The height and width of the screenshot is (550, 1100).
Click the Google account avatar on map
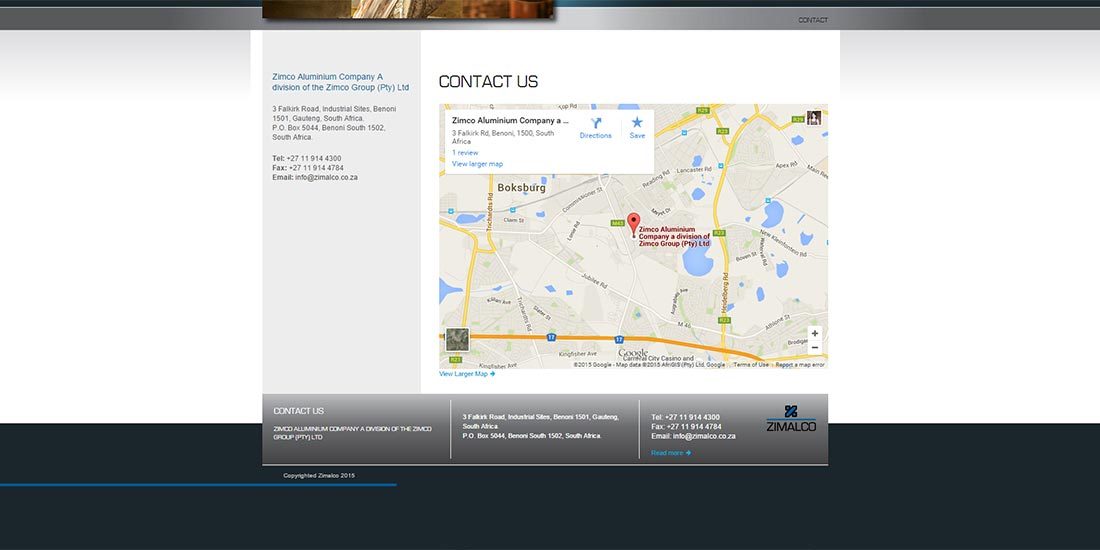[x=814, y=118]
